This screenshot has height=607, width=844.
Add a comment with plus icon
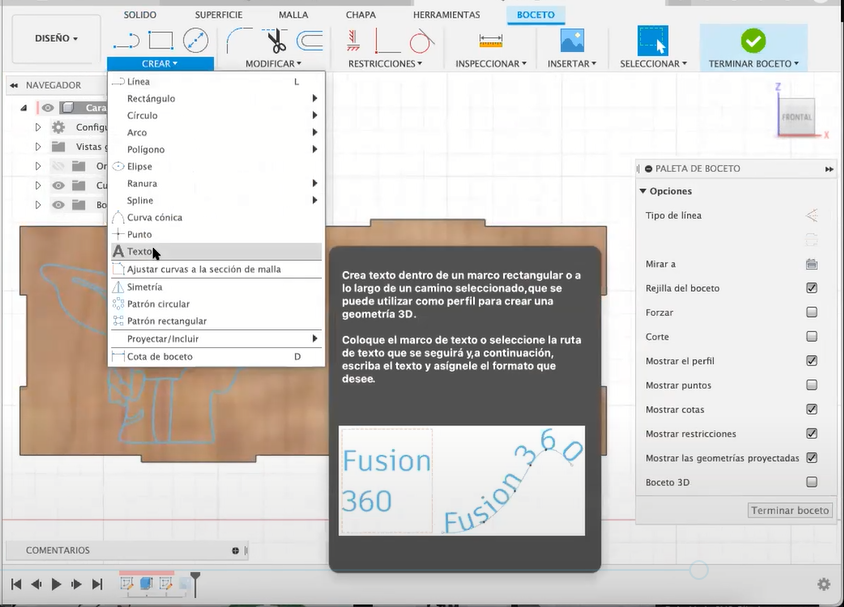pyautogui.click(x=235, y=550)
